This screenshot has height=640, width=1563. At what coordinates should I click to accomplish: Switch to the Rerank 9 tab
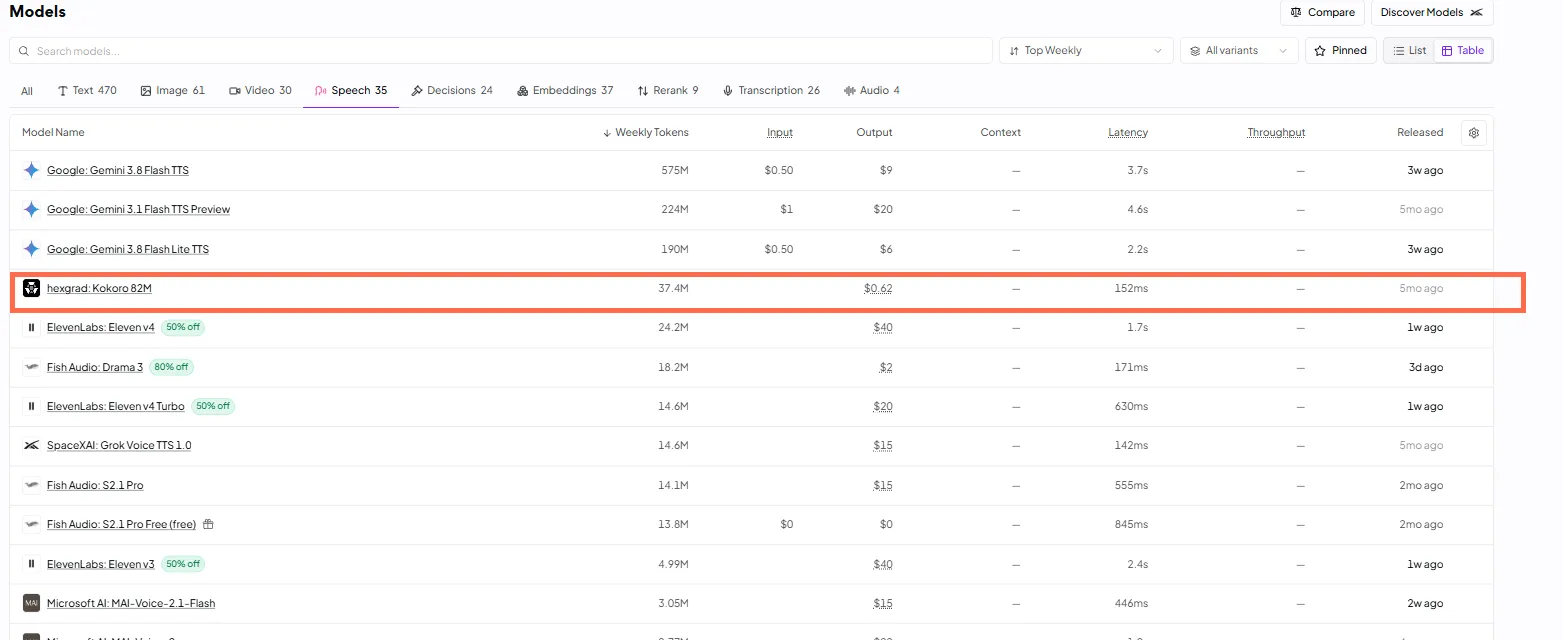(668, 90)
